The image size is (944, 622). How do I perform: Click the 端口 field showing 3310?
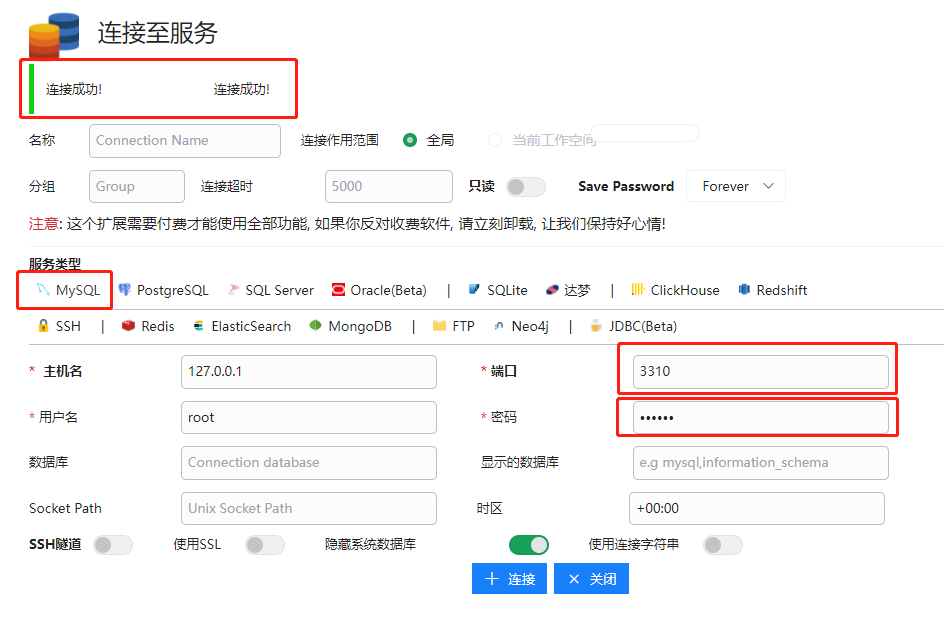(x=760, y=372)
